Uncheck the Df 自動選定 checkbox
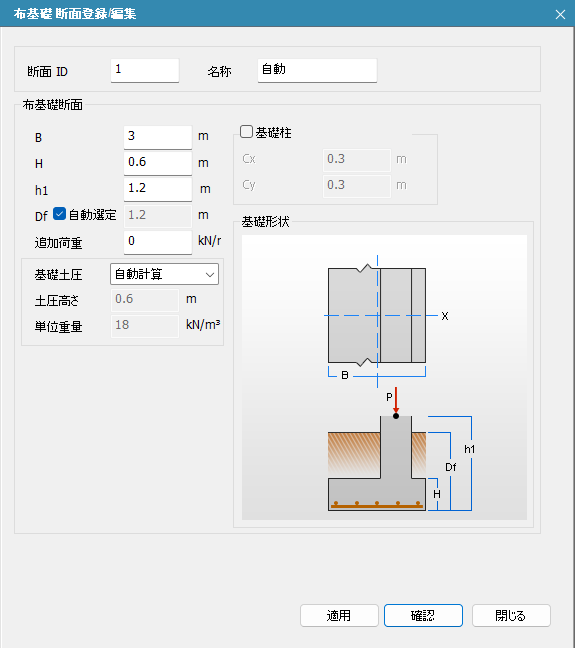Viewport: 575px width, 648px height. (60, 214)
